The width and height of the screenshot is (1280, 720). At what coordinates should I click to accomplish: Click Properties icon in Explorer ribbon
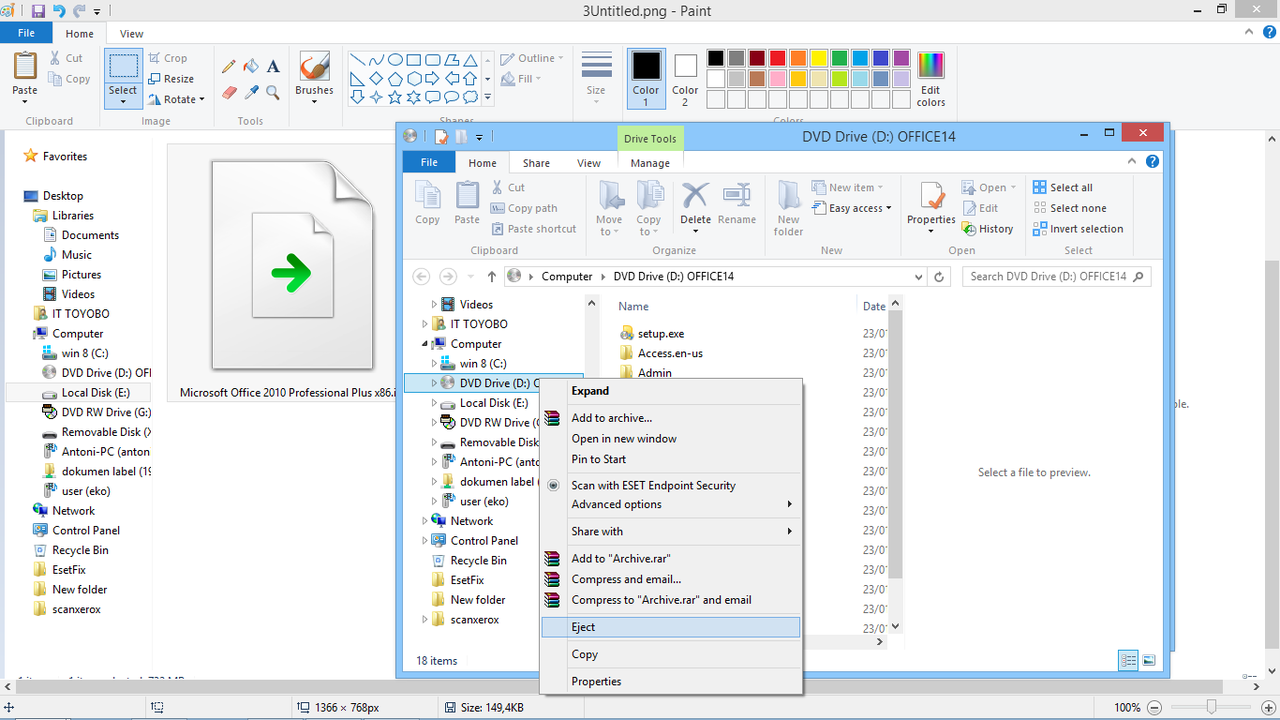[931, 196]
